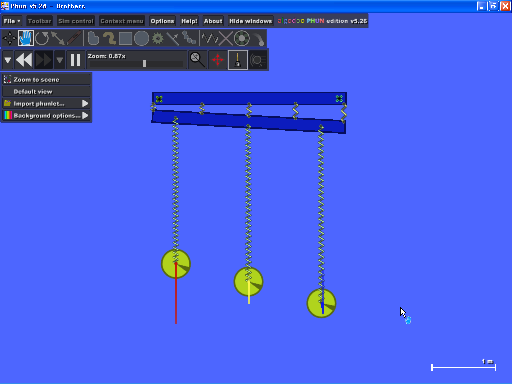Click the right fixate on top bar
This screenshot has width=513, height=385.
339,98
